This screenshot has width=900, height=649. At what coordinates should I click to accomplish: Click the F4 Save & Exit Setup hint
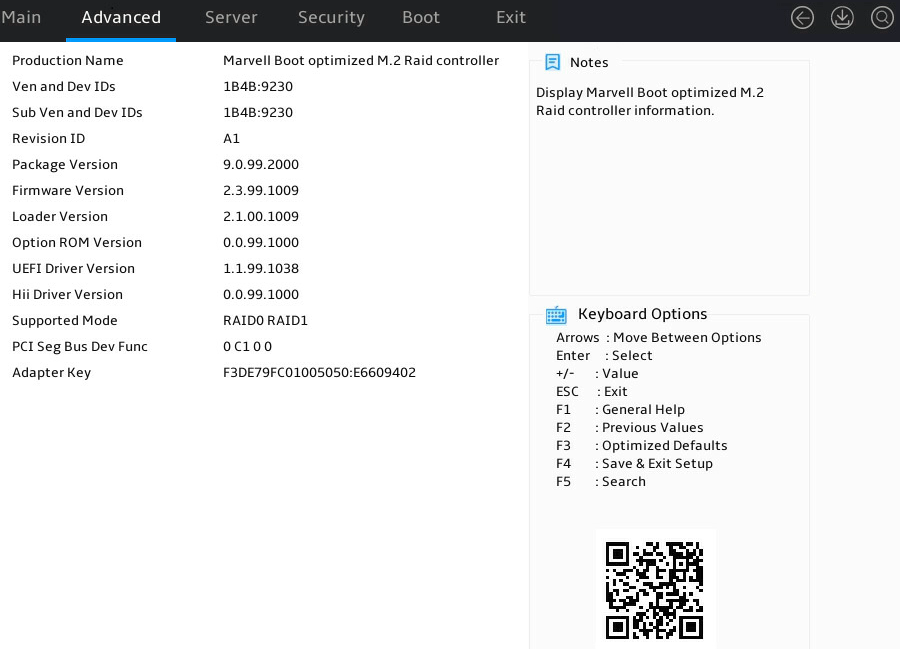pyautogui.click(x=634, y=464)
